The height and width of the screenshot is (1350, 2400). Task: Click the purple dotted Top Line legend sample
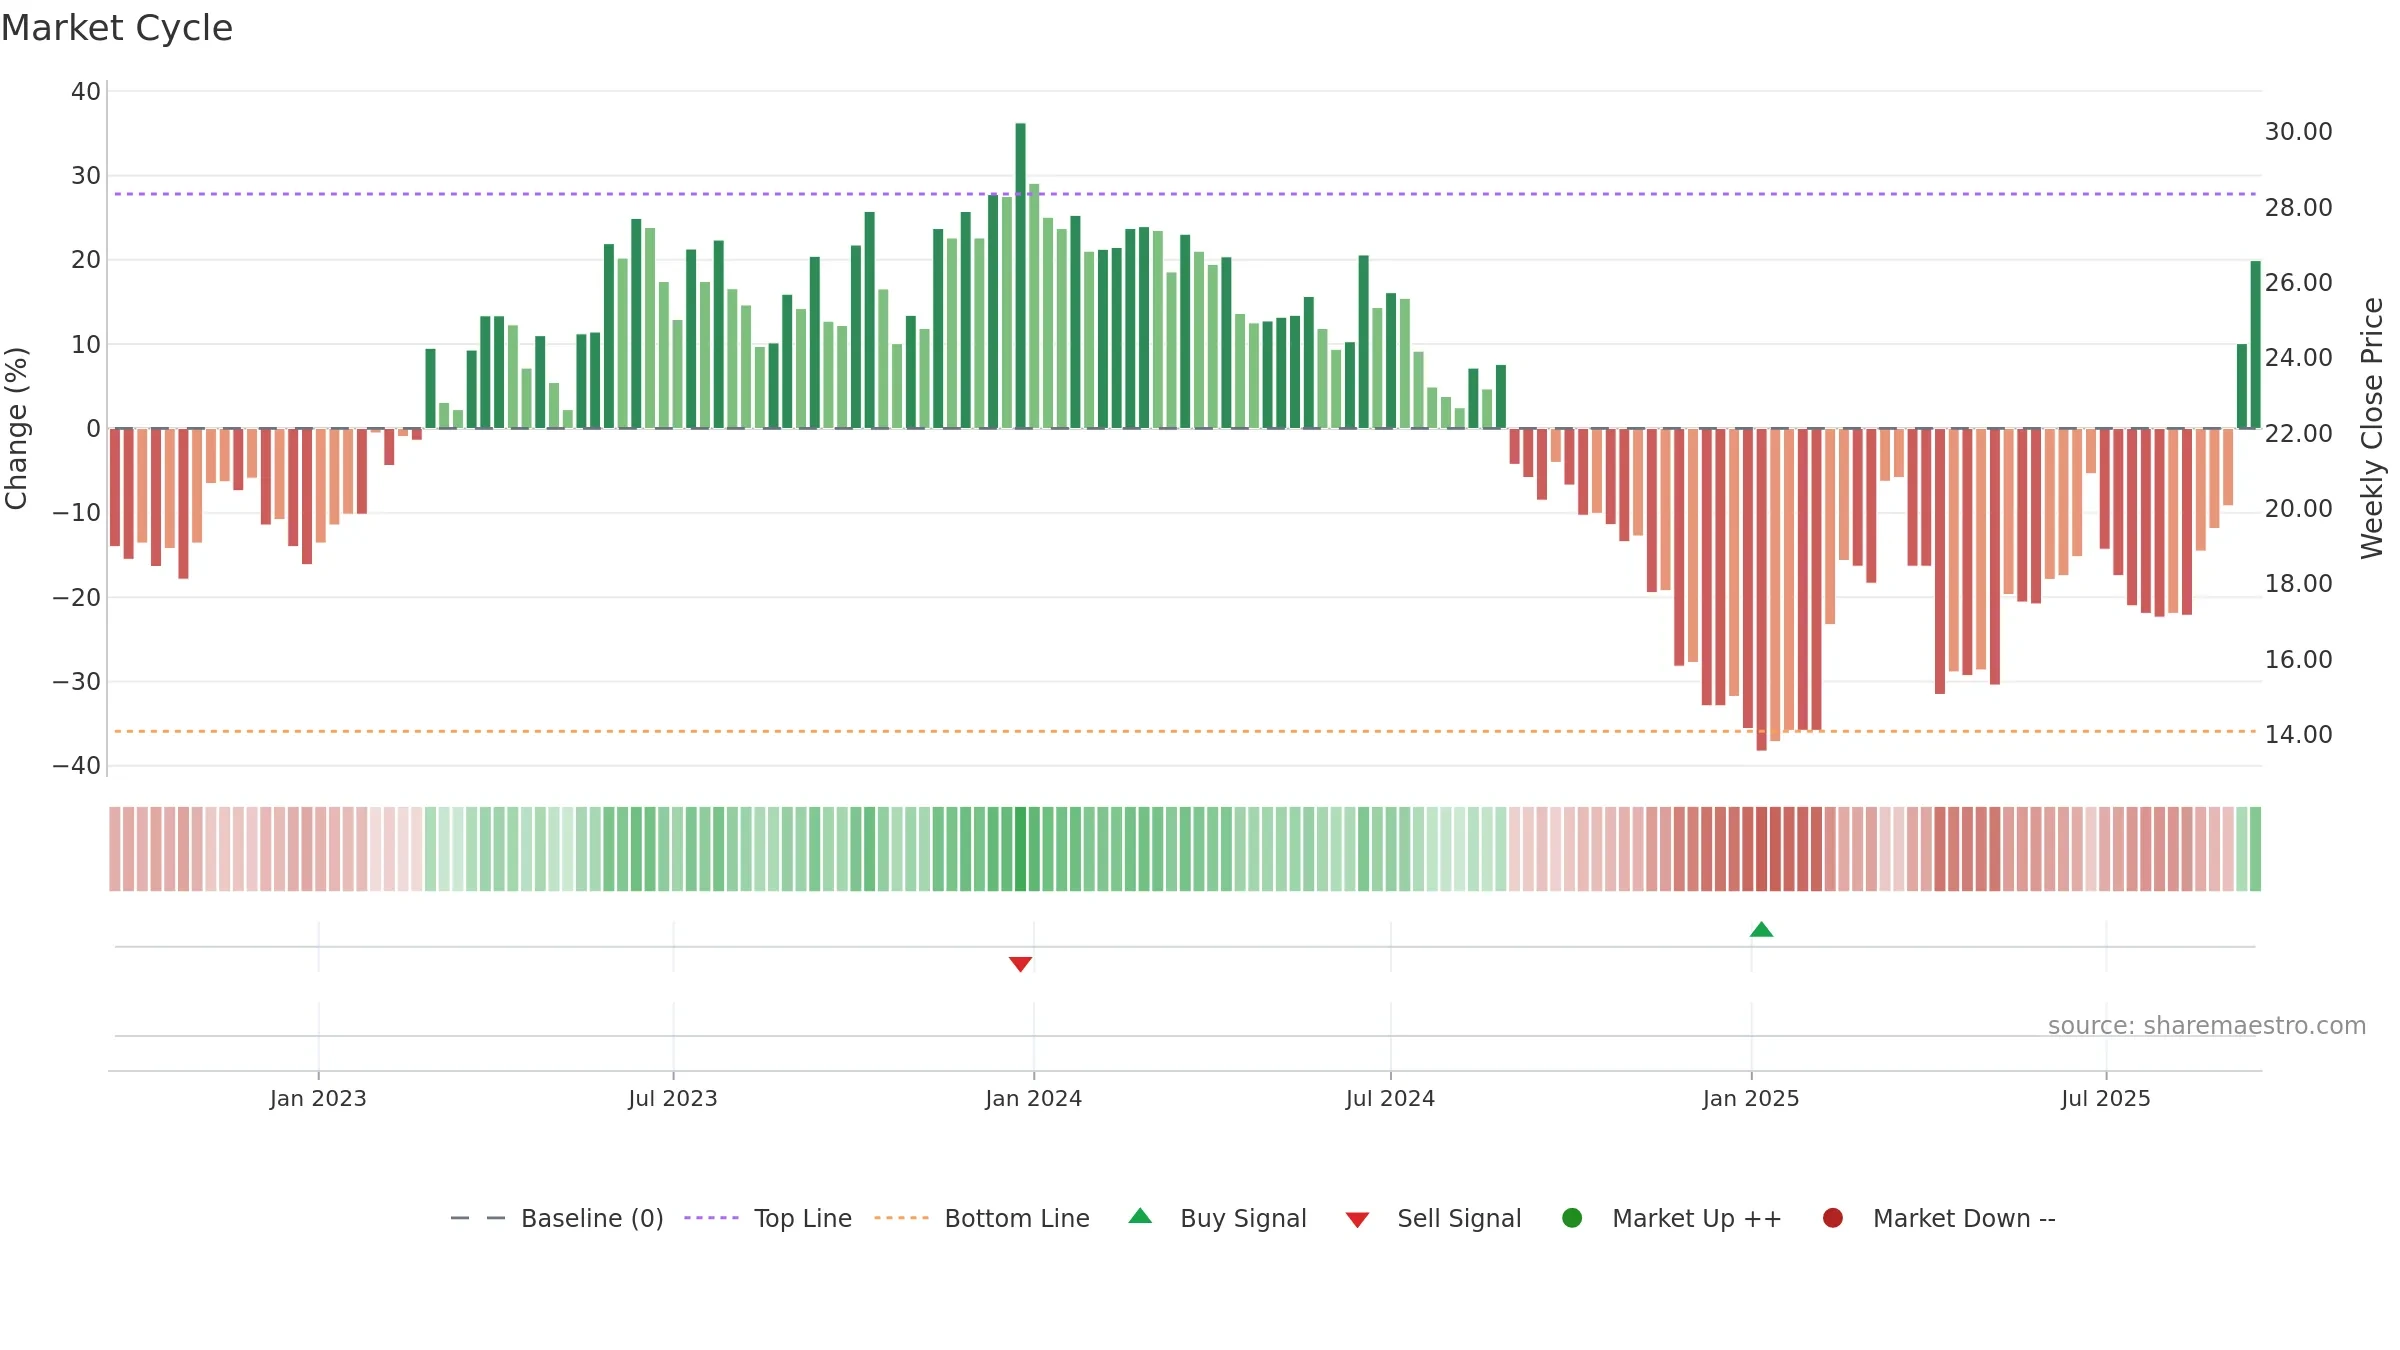[711, 1218]
